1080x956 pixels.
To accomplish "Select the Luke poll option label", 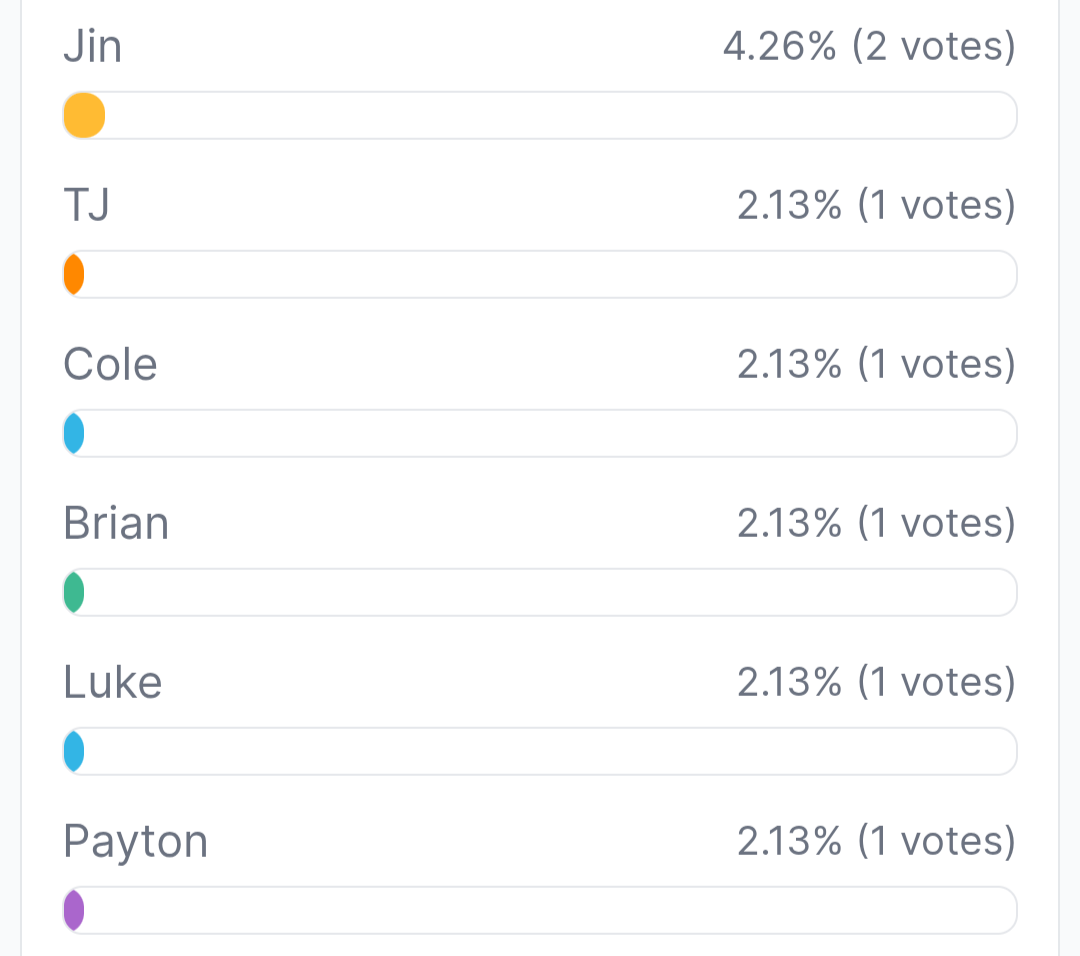I will [x=112, y=682].
